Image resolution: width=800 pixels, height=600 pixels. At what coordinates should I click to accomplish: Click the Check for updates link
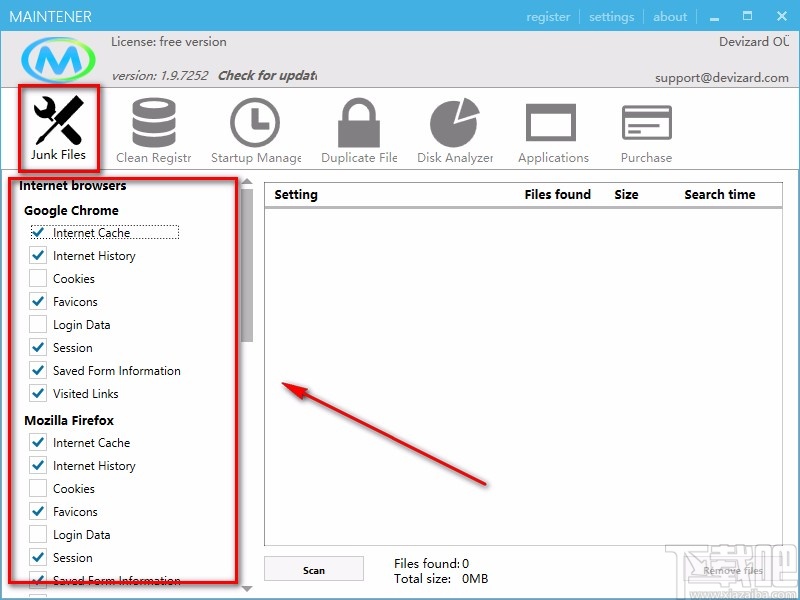tap(267, 76)
